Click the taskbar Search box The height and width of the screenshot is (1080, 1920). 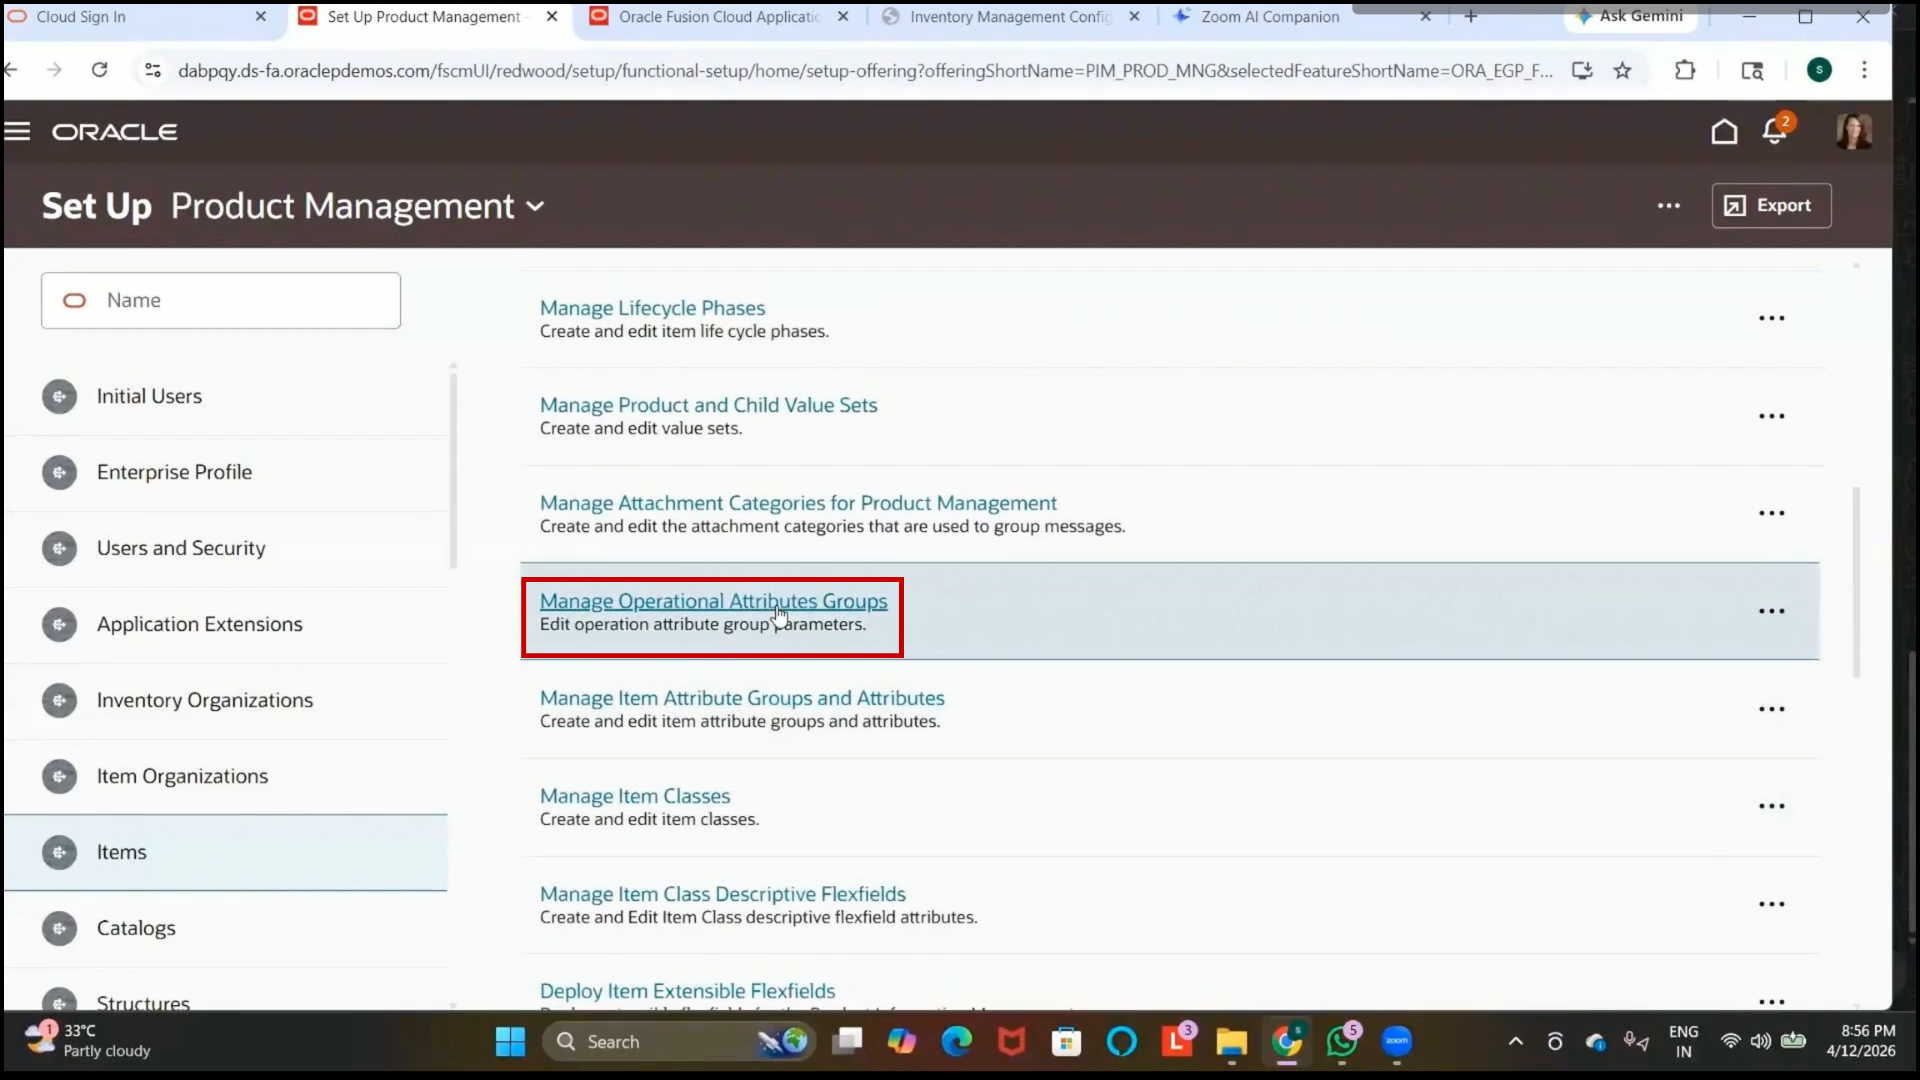[x=678, y=1042]
